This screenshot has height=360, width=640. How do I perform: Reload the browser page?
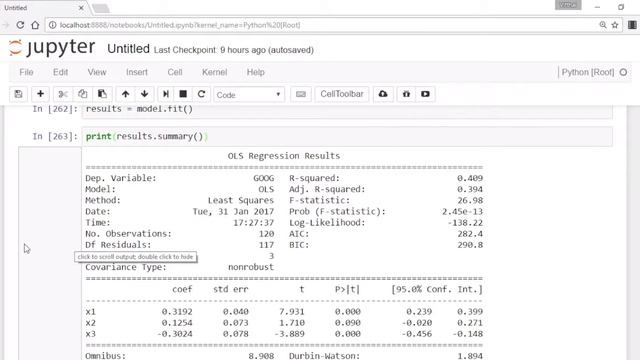(20, 25)
